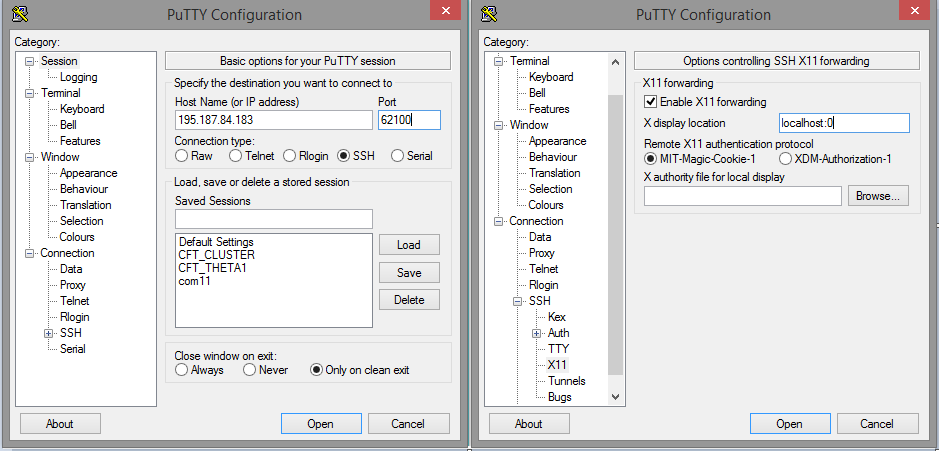Image resolution: width=939 pixels, height=451 pixels.
Task: Open TTY category in right window
Action: point(558,349)
